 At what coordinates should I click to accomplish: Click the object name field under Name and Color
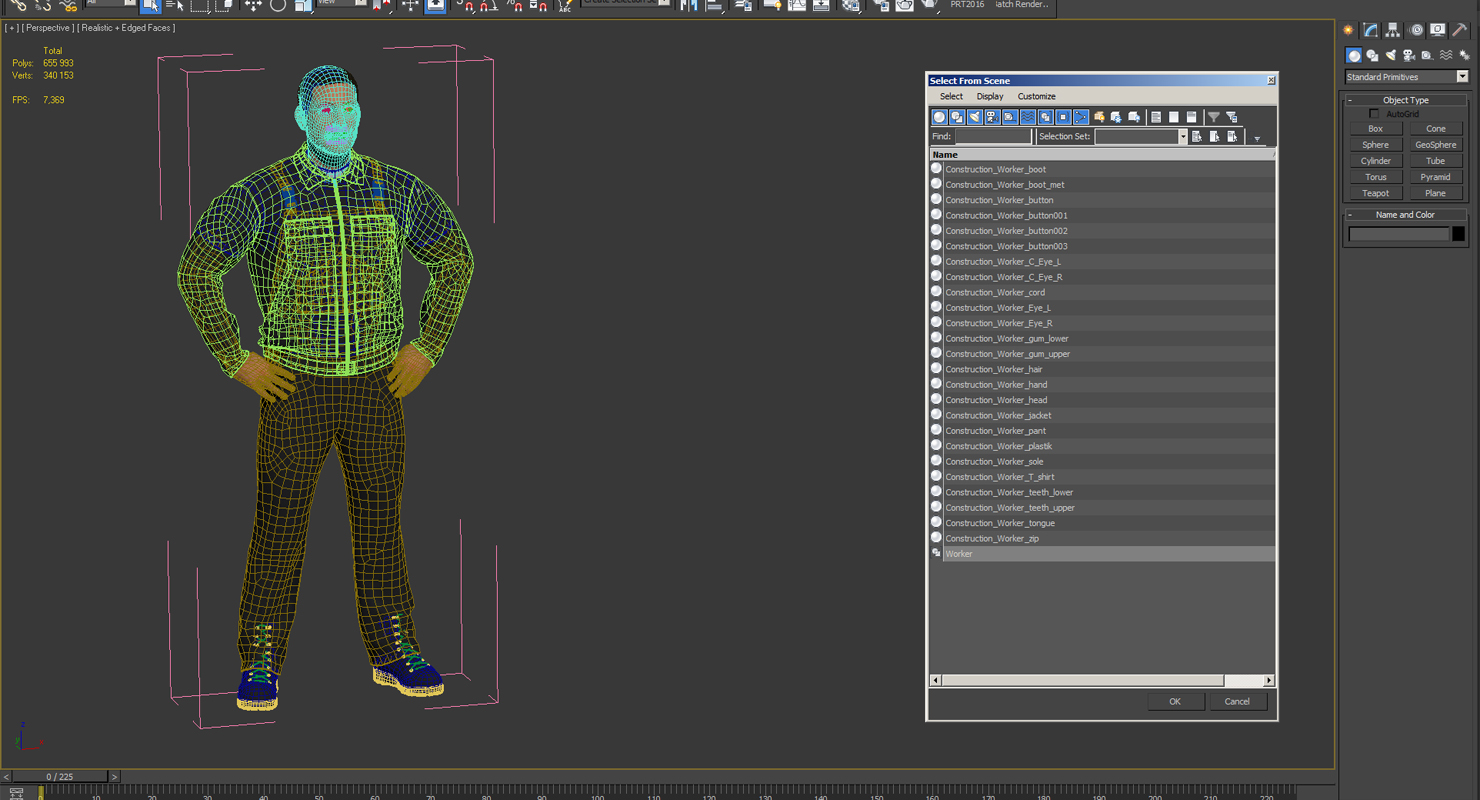coord(1398,234)
